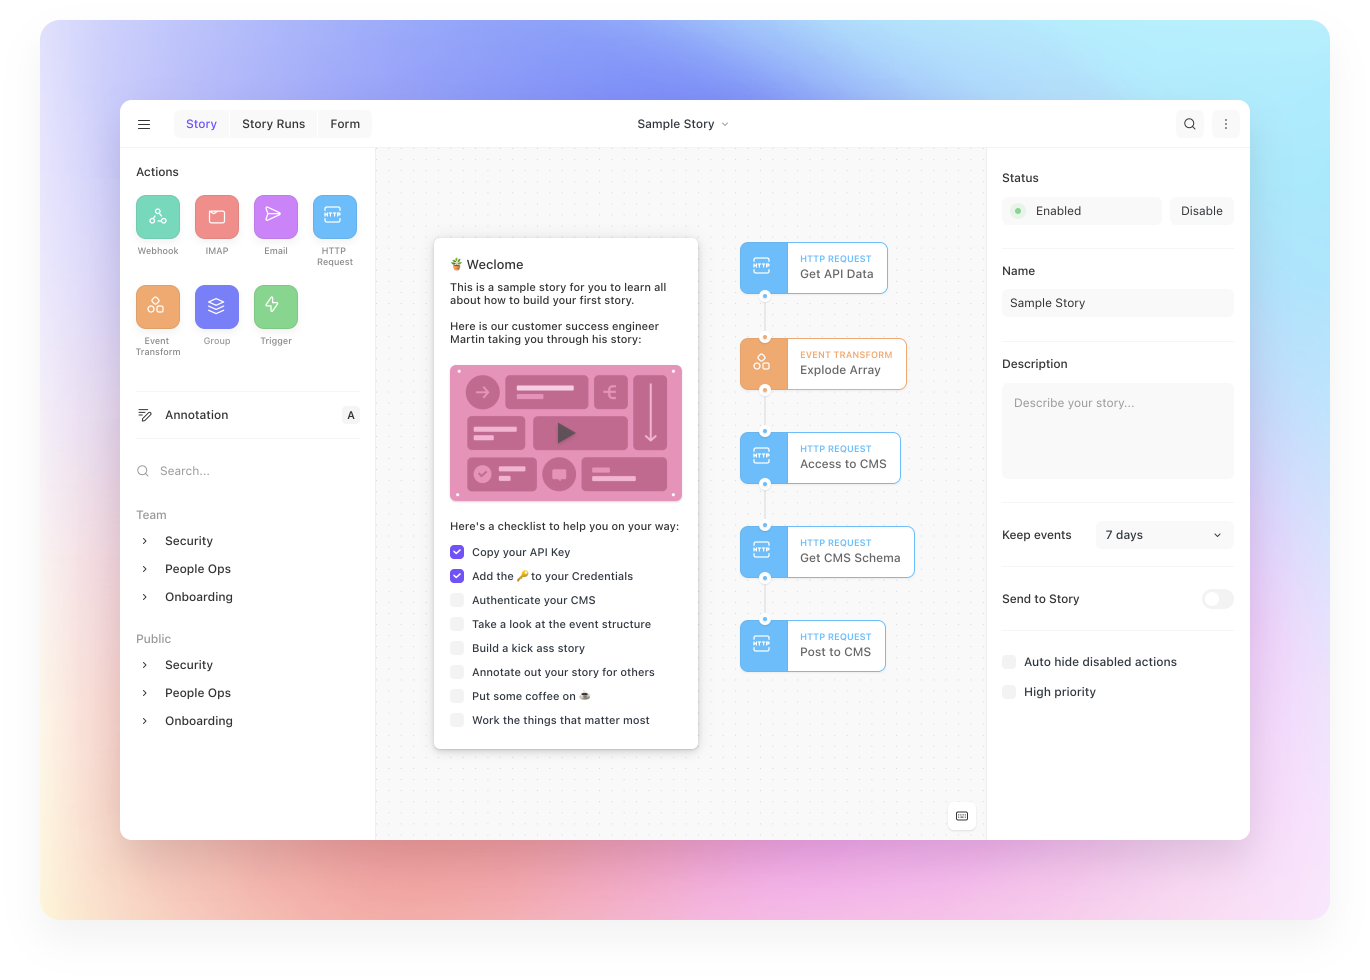Select the Webhook action icon
The image size is (1370, 980).
[158, 217]
